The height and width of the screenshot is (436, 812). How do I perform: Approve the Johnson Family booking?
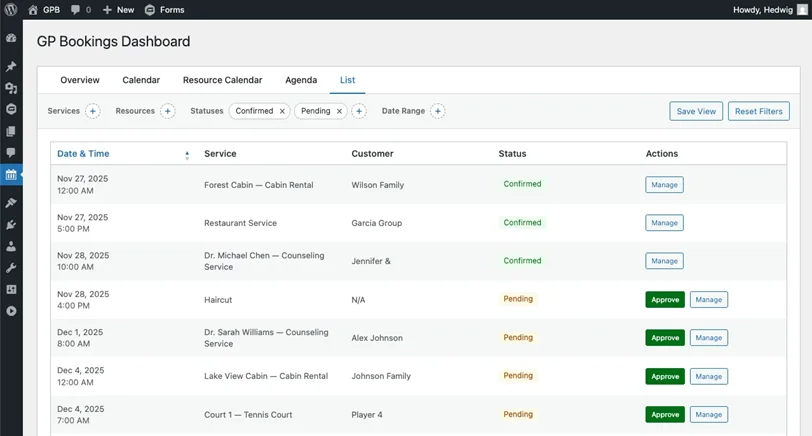[665, 376]
